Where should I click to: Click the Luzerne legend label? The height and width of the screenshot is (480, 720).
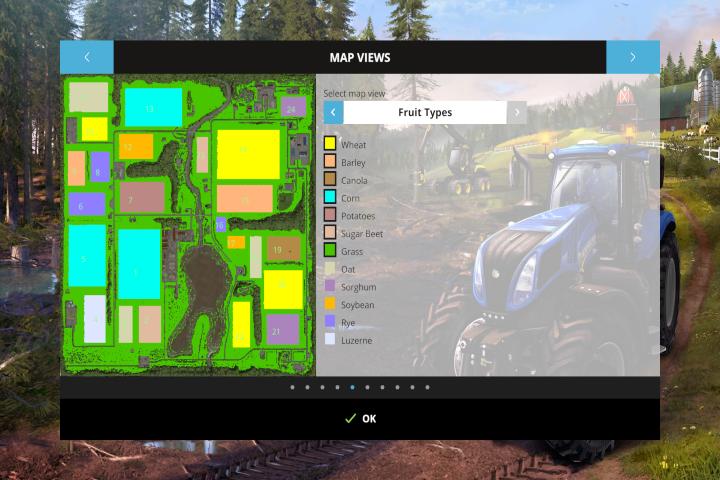point(356,340)
